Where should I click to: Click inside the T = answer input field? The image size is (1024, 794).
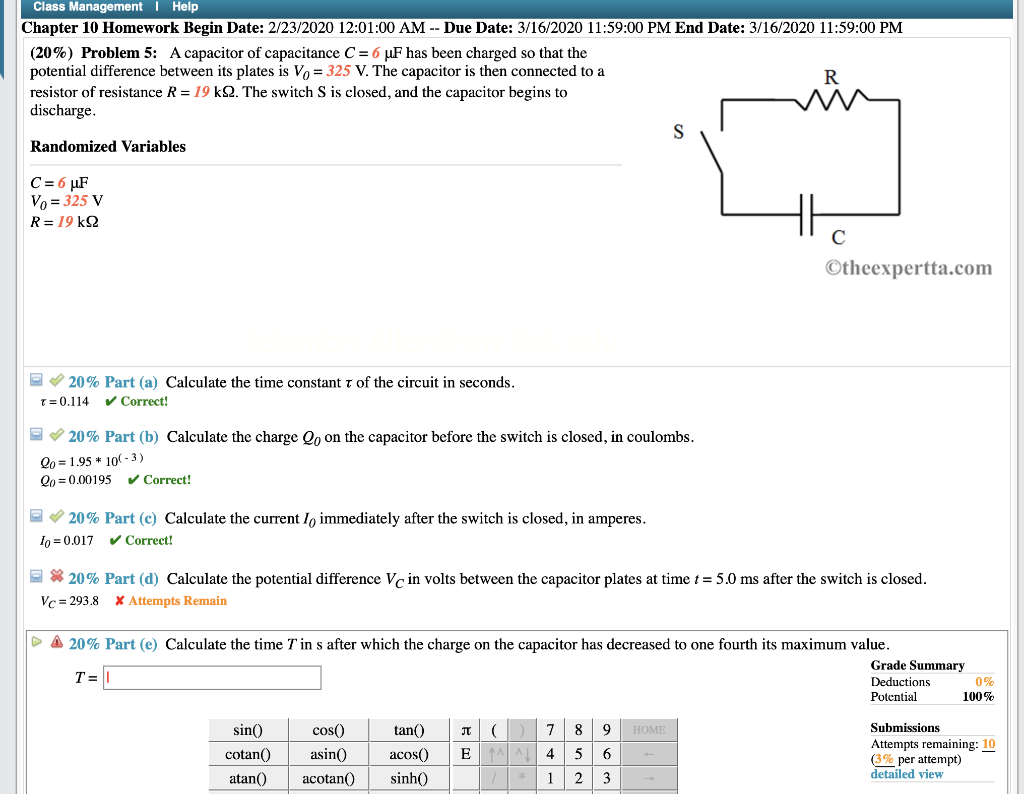(210, 677)
